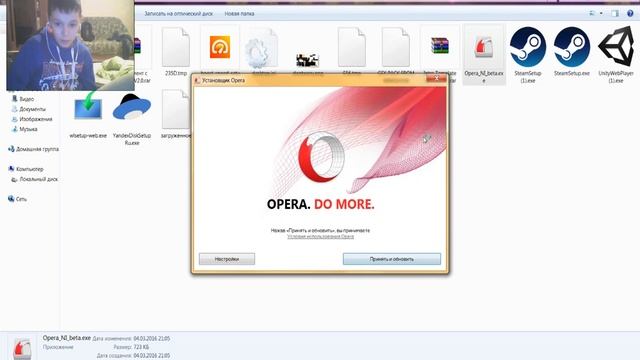Open Документы in the navigation pane
The height and width of the screenshot is (360, 640).
(x=32, y=109)
